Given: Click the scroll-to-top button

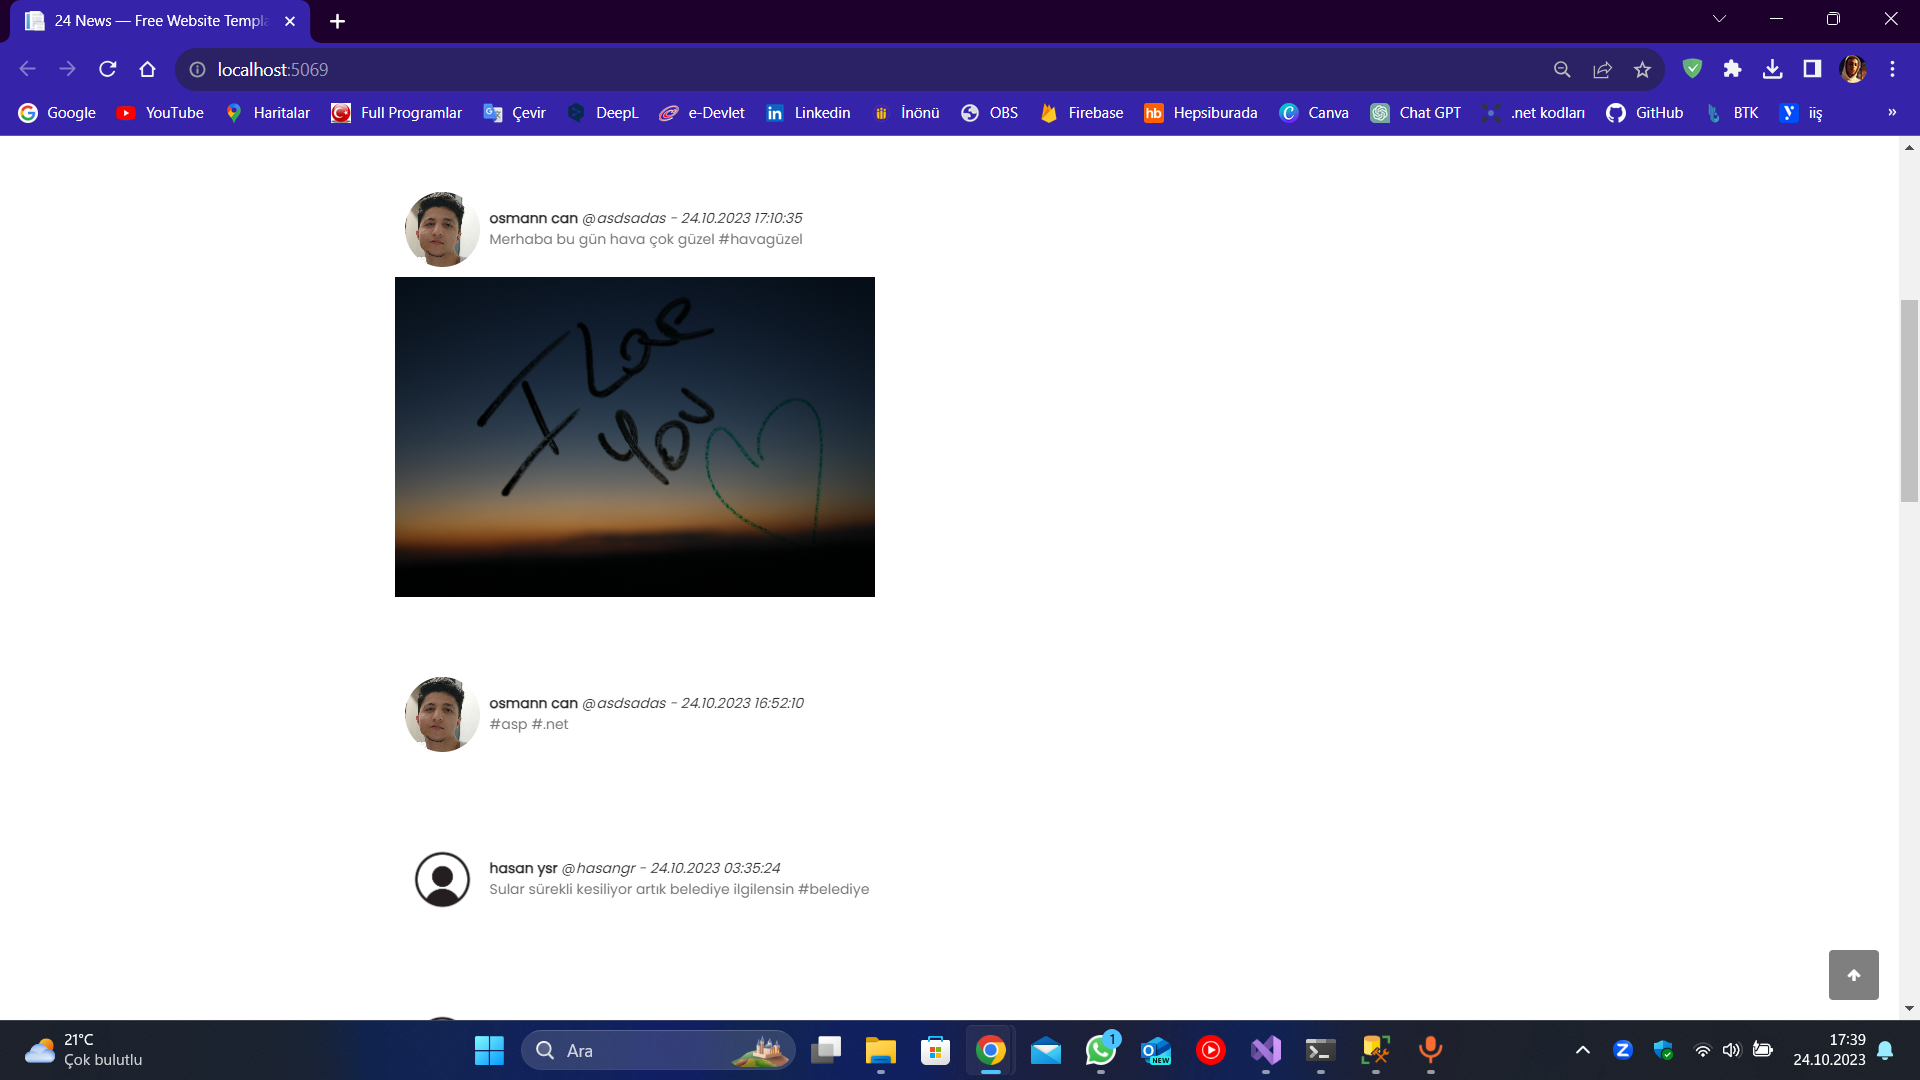Looking at the screenshot, I should point(1854,974).
